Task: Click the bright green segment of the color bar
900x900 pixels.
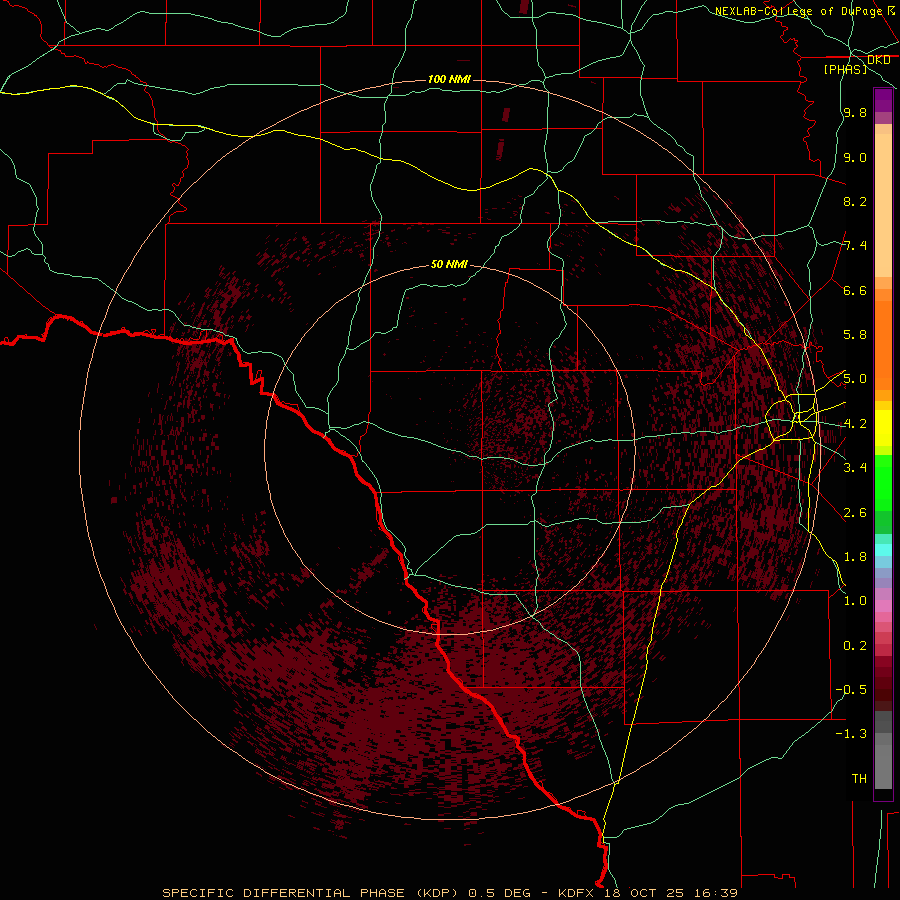Action: click(x=883, y=483)
